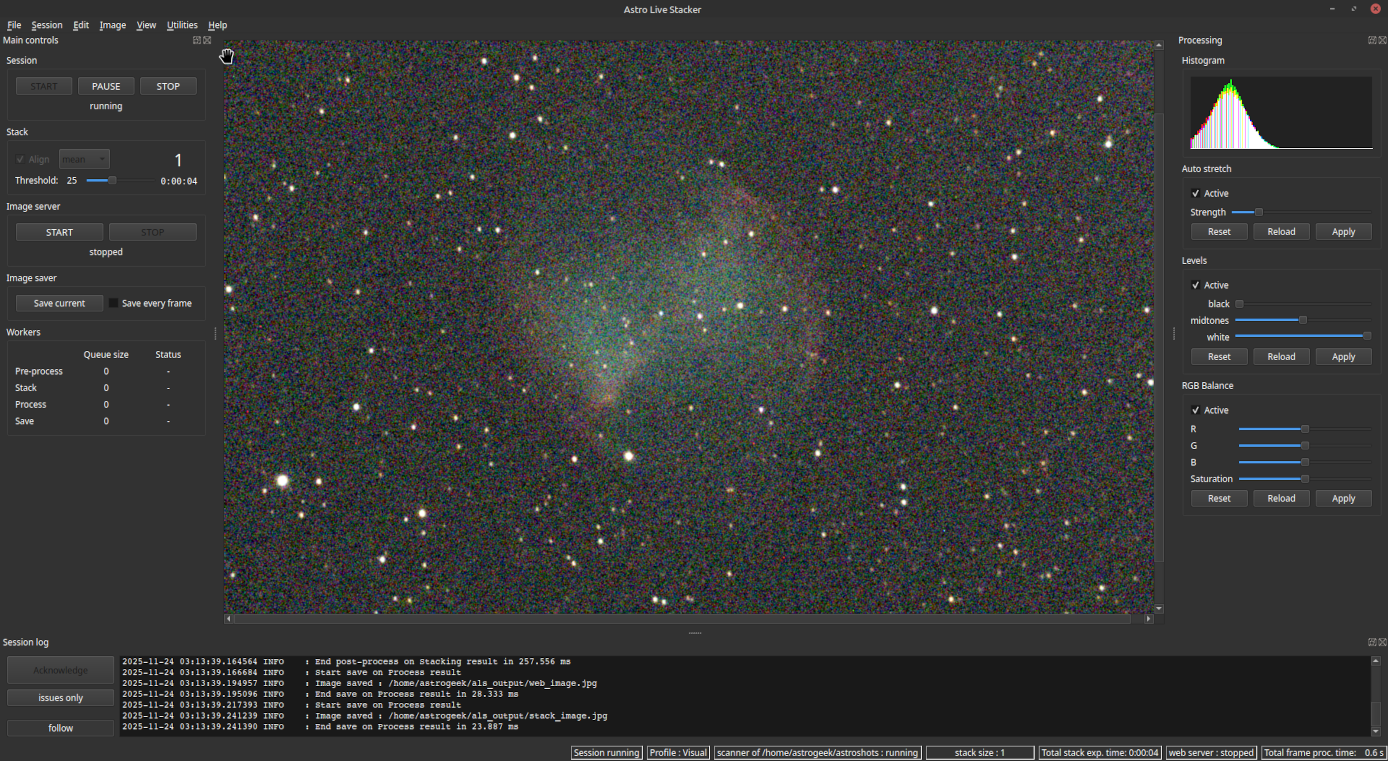Click the 'Session running' status indicator
1388x761 pixels.
coord(606,752)
